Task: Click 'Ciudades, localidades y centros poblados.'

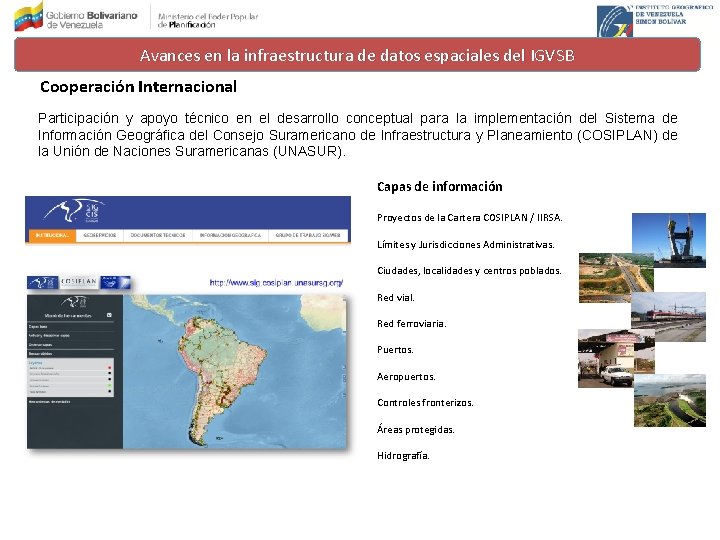Action: [x=469, y=270]
